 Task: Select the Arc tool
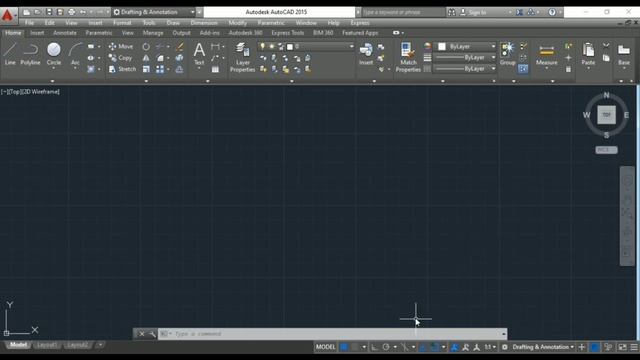point(75,54)
